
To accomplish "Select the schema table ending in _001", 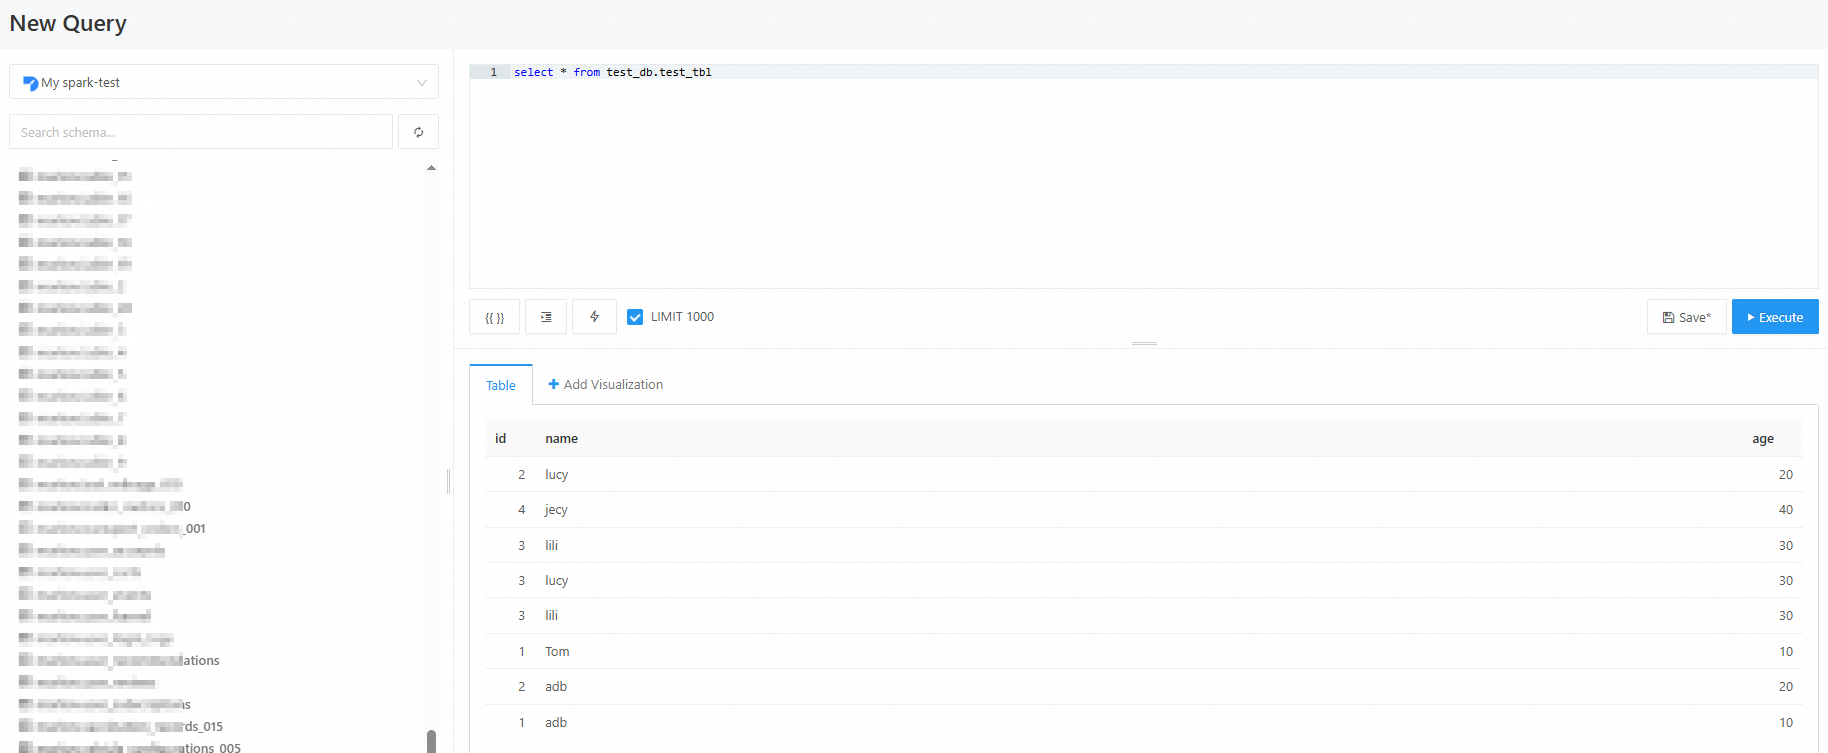I will 112,528.
